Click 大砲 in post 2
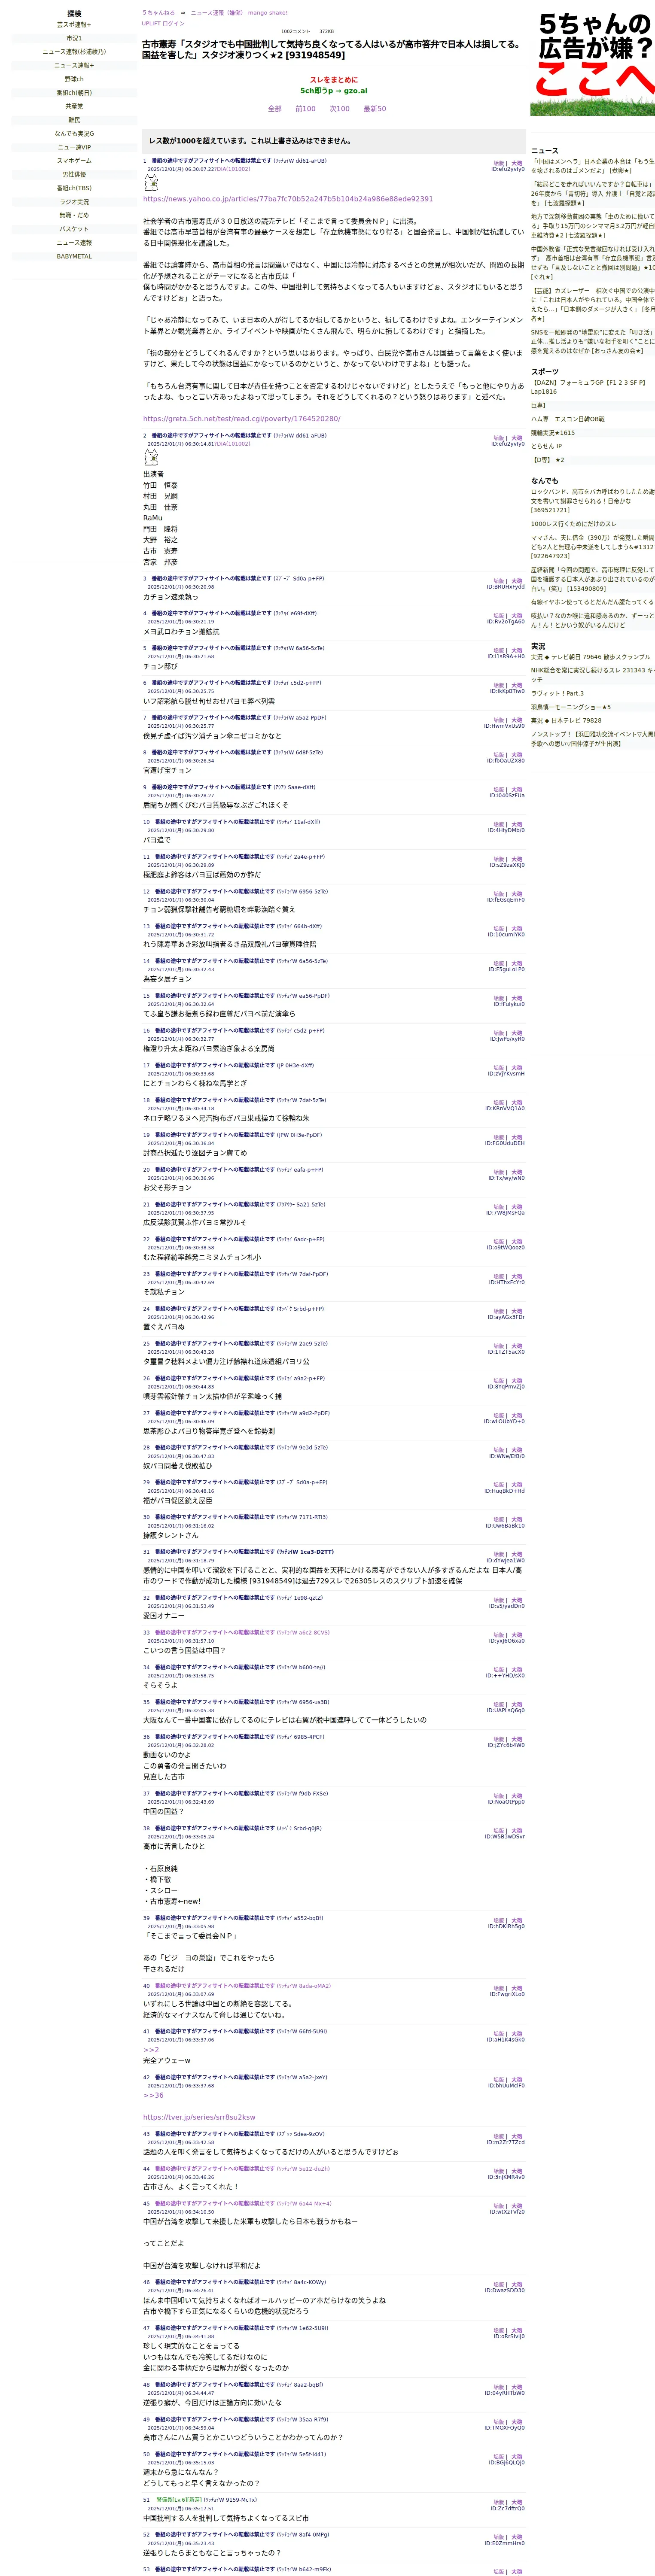This screenshot has height=2576, width=655. click(x=517, y=438)
